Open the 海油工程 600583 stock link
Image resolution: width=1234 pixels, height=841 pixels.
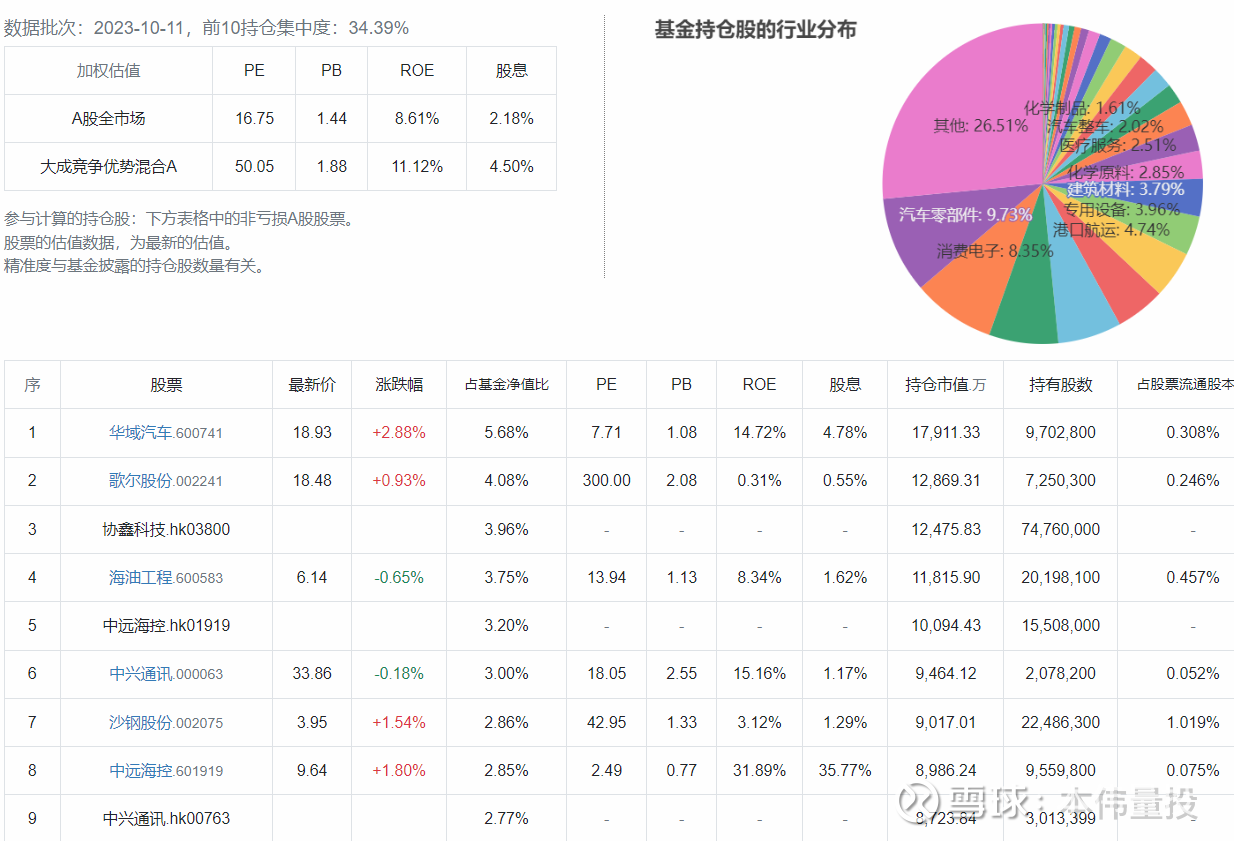(166, 578)
